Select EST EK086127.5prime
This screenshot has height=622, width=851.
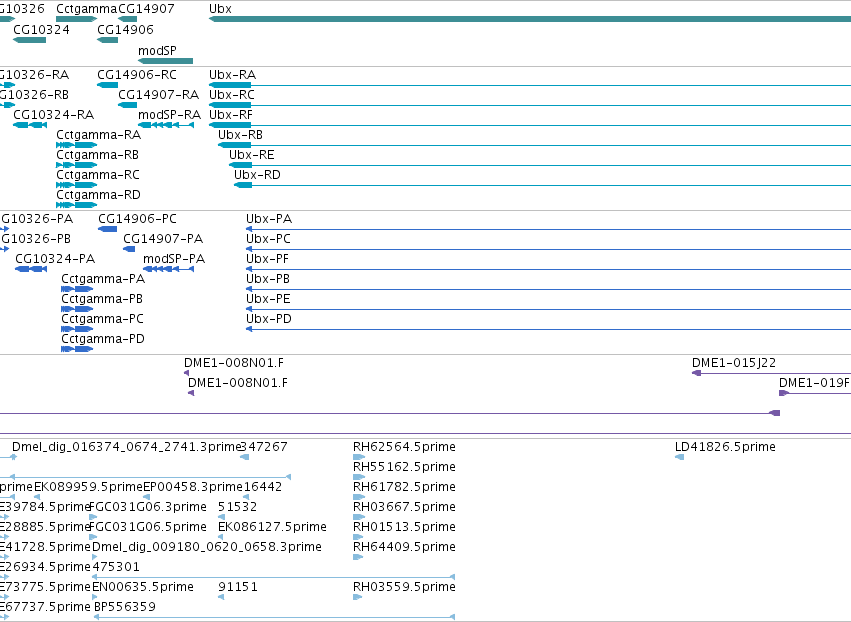point(272,527)
